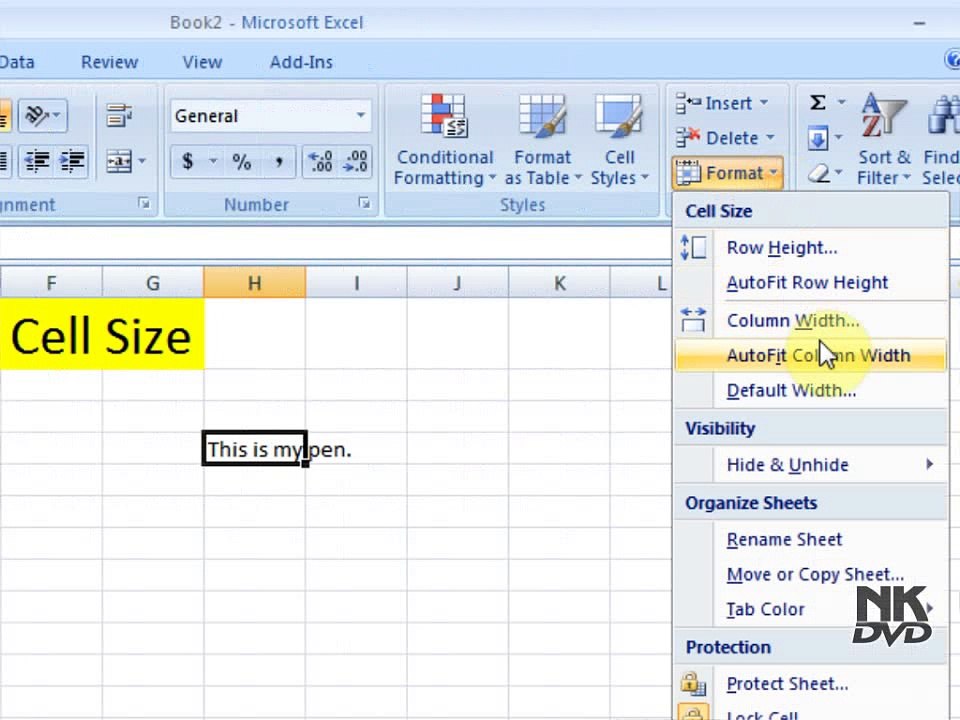
Task: Click the Protect Sheet lock icon
Action: (693, 683)
